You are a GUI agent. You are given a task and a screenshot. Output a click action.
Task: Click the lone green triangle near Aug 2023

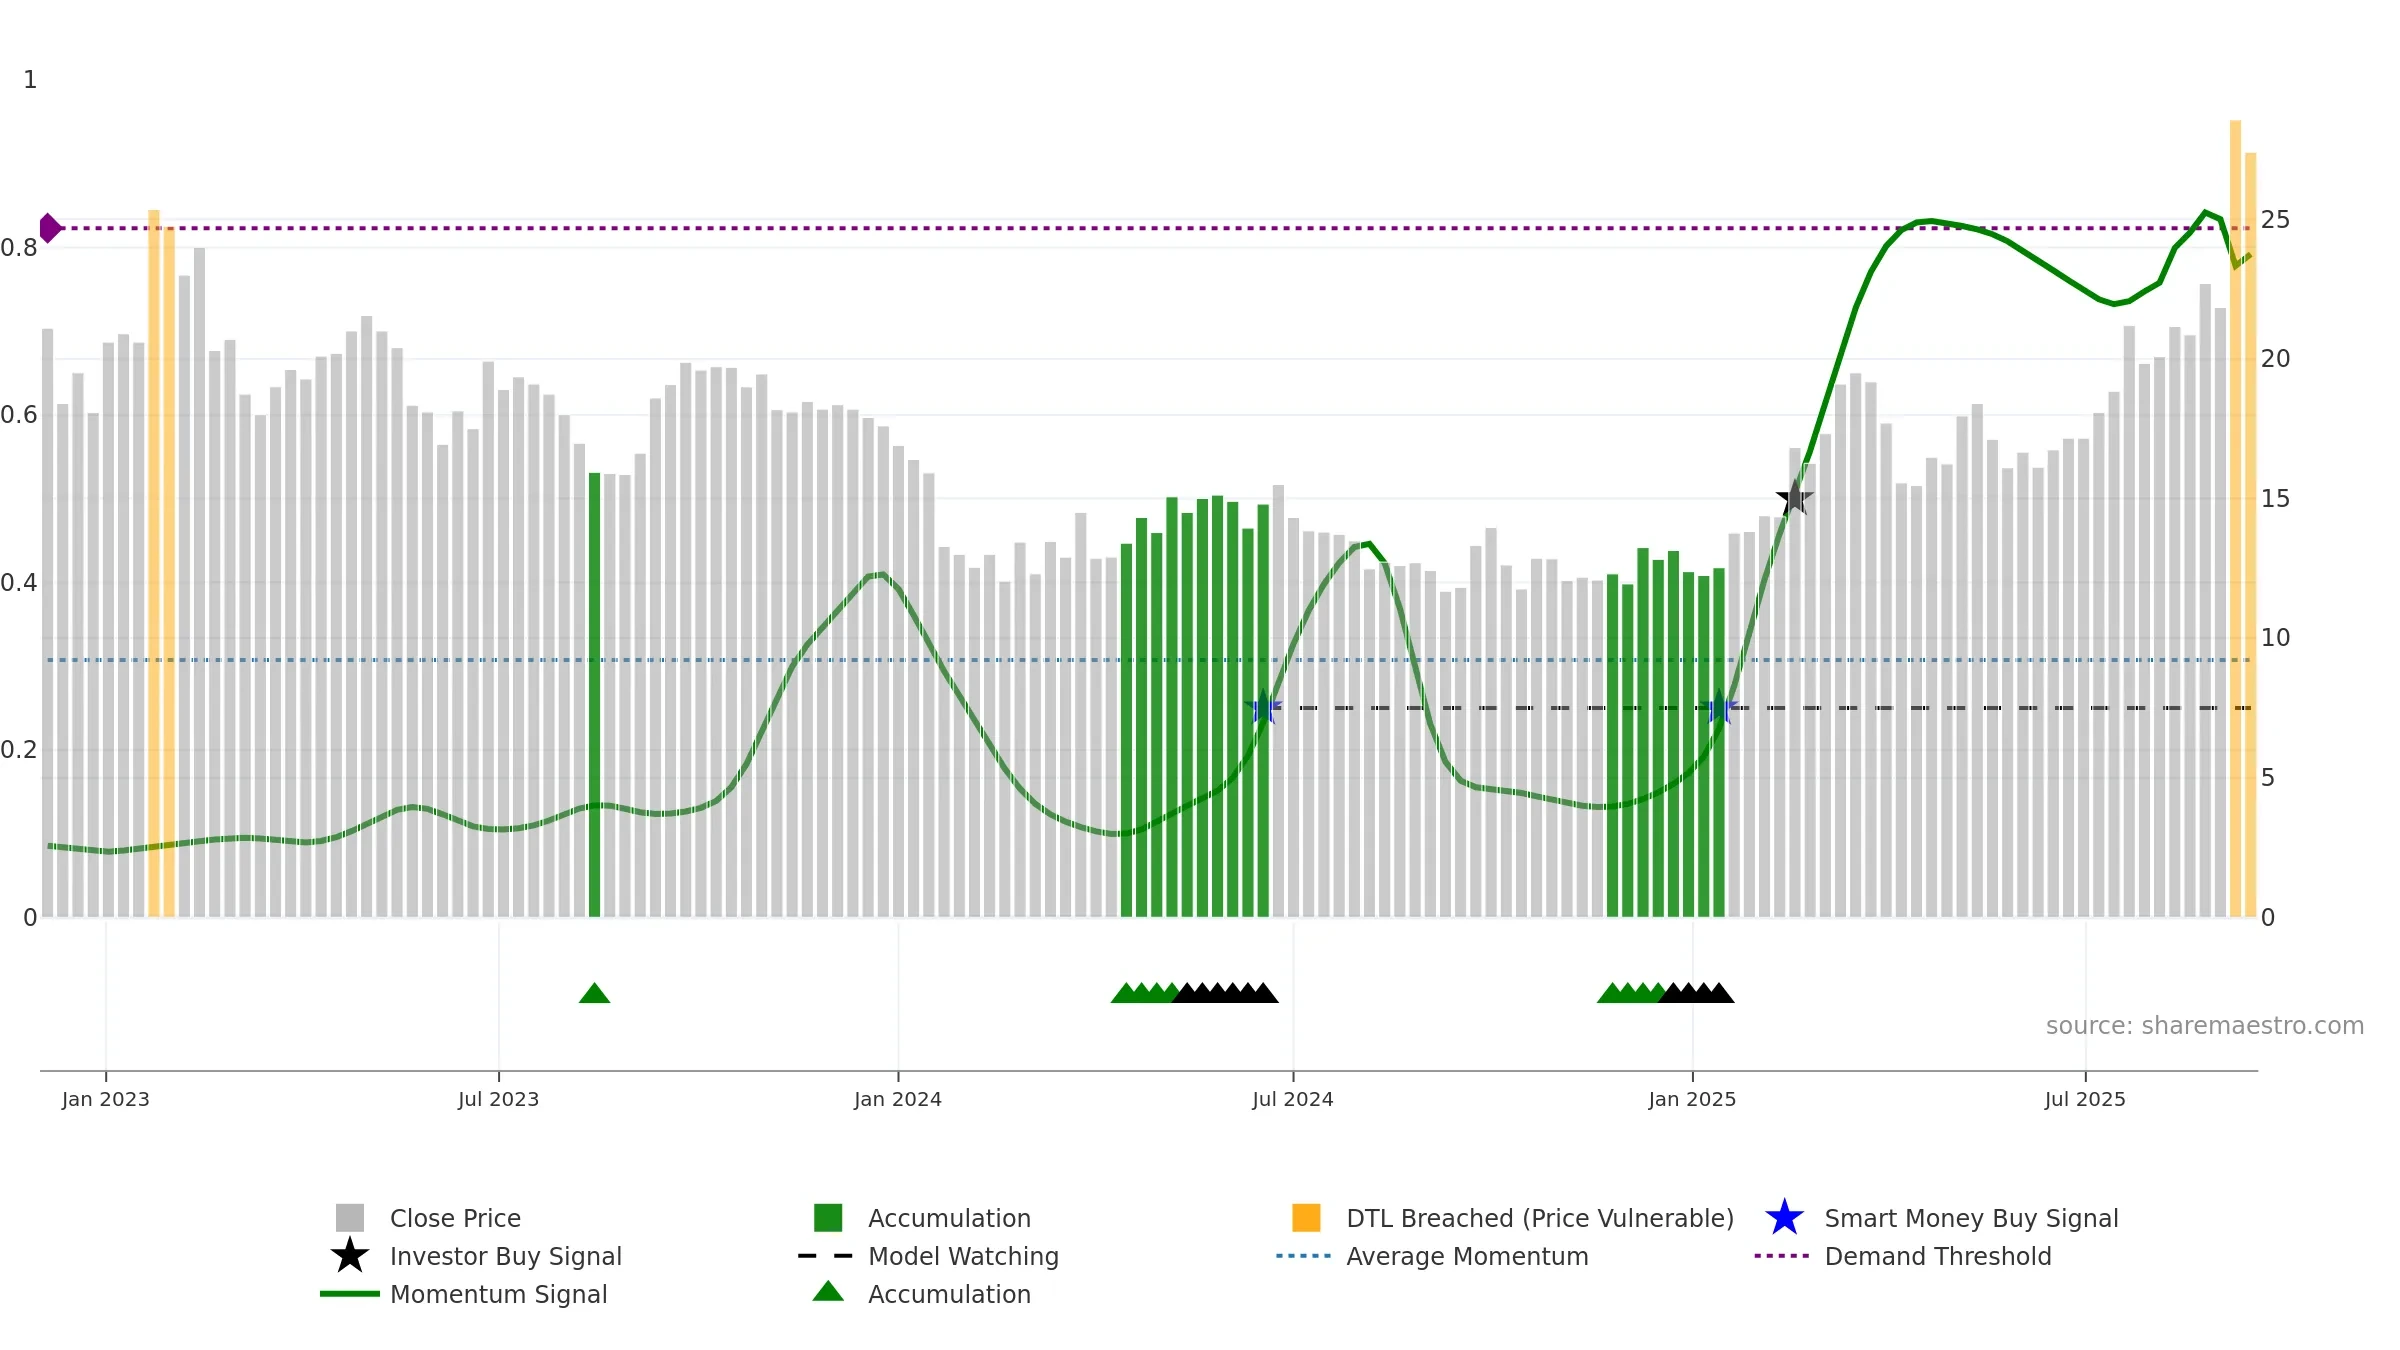(x=594, y=993)
